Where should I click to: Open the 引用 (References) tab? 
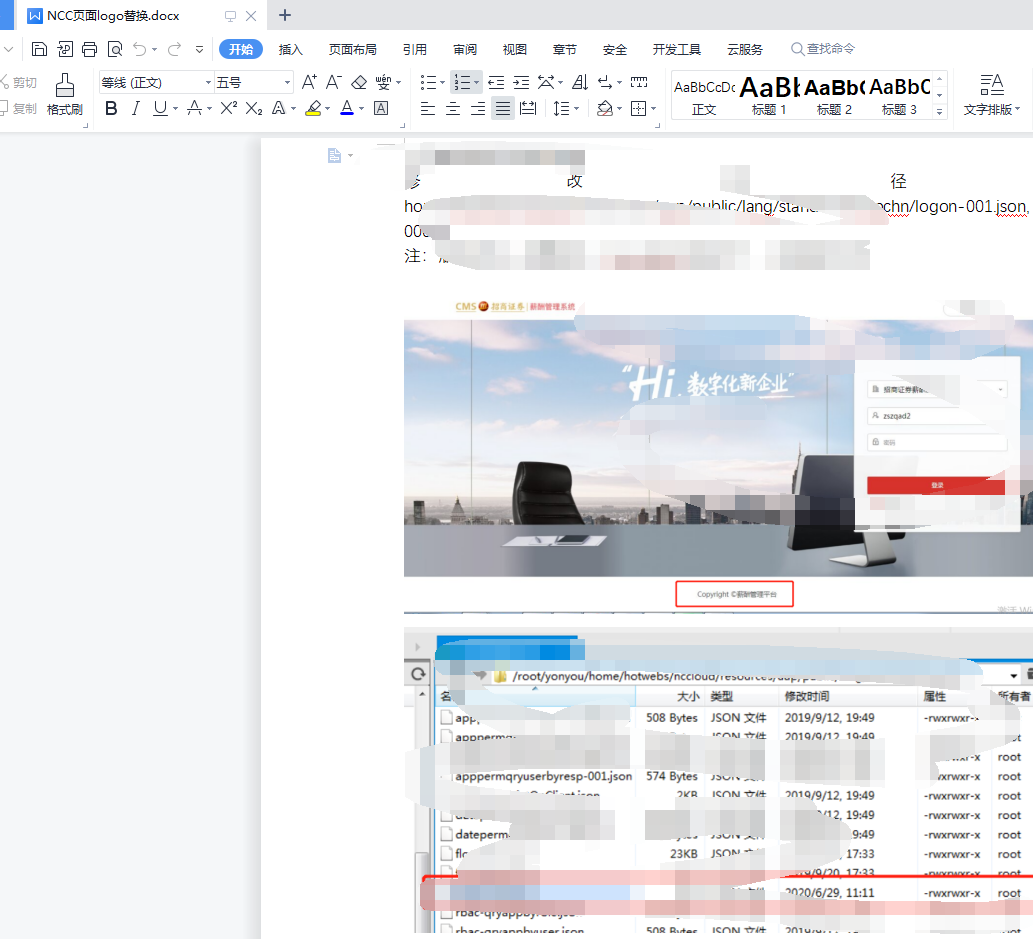click(414, 49)
